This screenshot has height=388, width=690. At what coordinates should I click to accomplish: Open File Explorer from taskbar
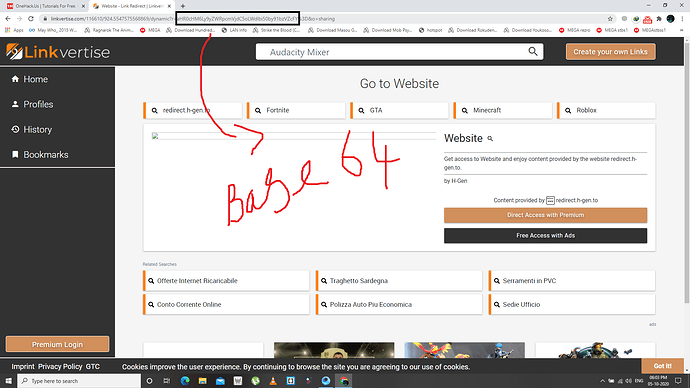202,381
